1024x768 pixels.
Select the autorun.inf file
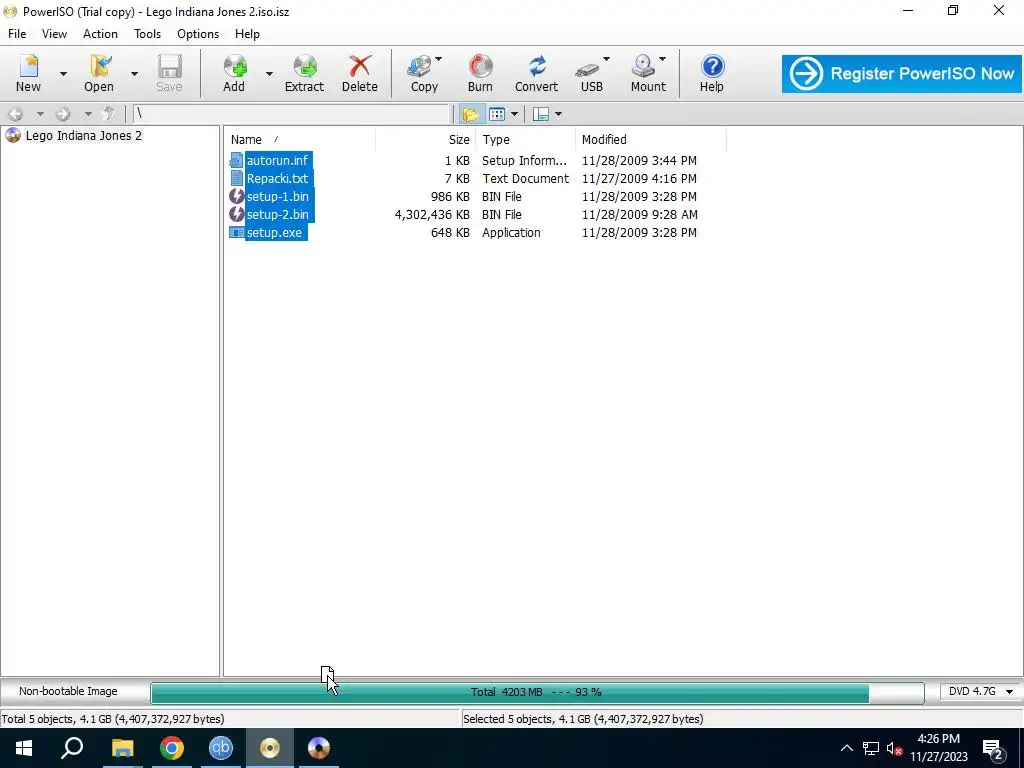[277, 161]
